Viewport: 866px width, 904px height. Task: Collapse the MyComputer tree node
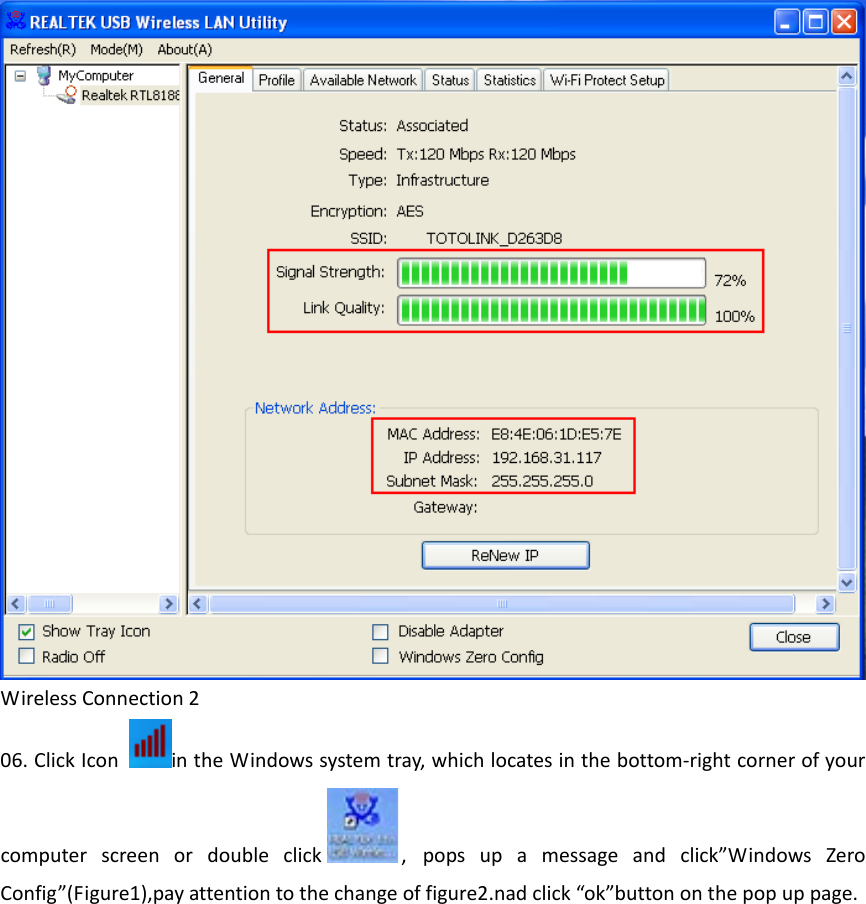pos(20,76)
